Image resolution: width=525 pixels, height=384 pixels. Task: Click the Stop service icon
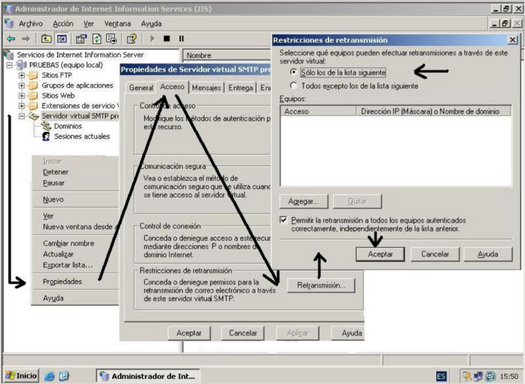[167, 39]
